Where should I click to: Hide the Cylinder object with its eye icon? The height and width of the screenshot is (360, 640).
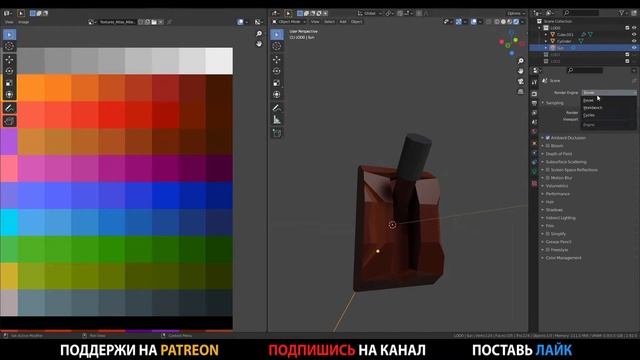[x=634, y=41]
